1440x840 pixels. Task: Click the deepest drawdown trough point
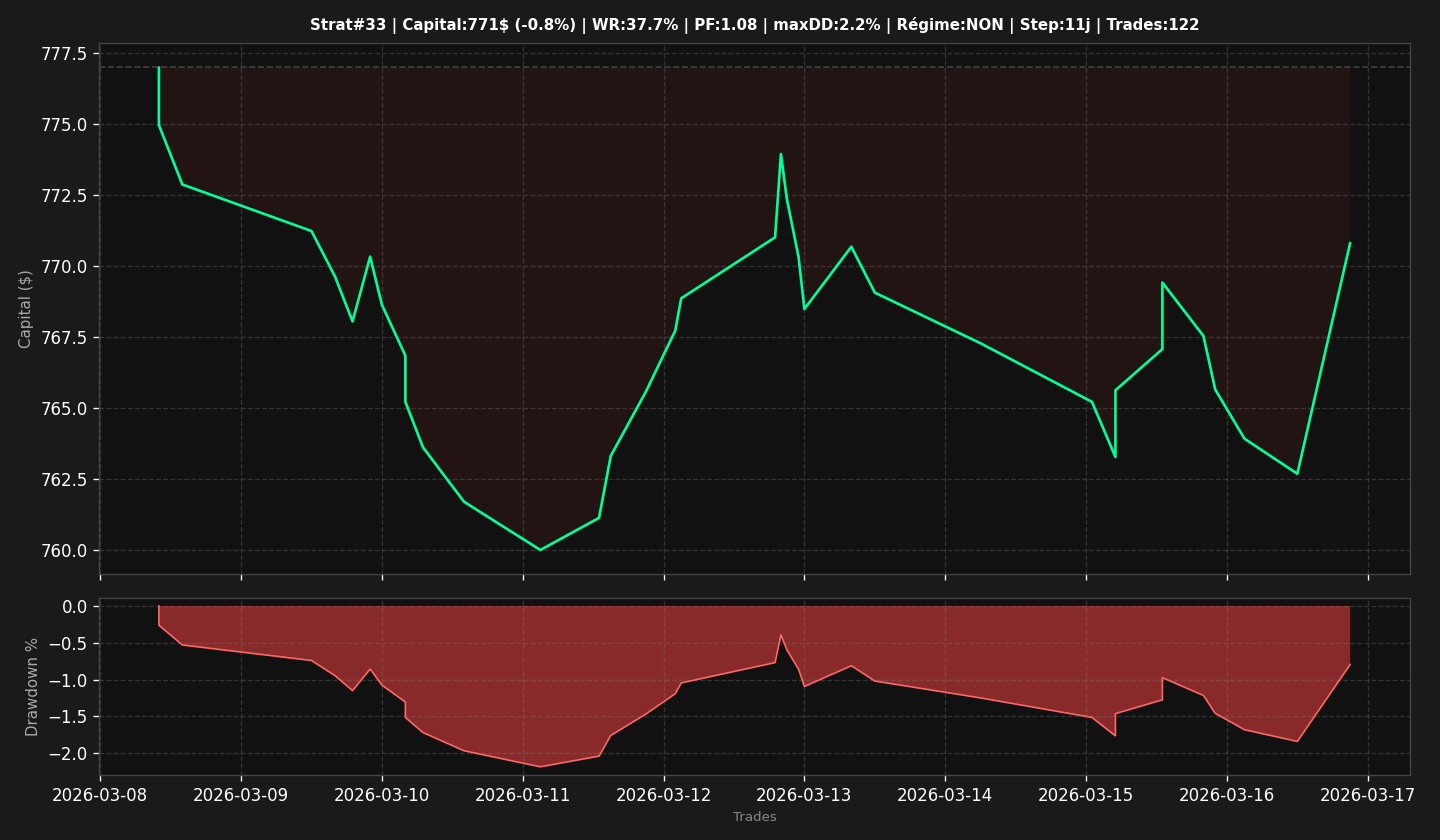[x=540, y=767]
